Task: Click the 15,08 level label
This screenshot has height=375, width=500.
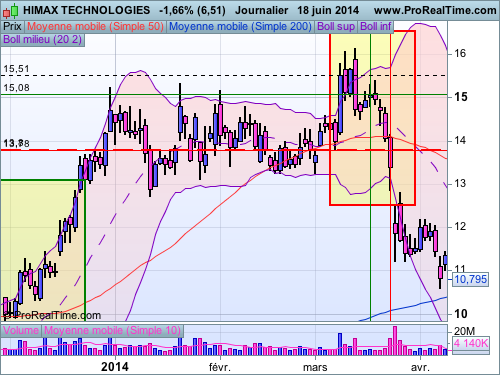Action: tap(16, 88)
